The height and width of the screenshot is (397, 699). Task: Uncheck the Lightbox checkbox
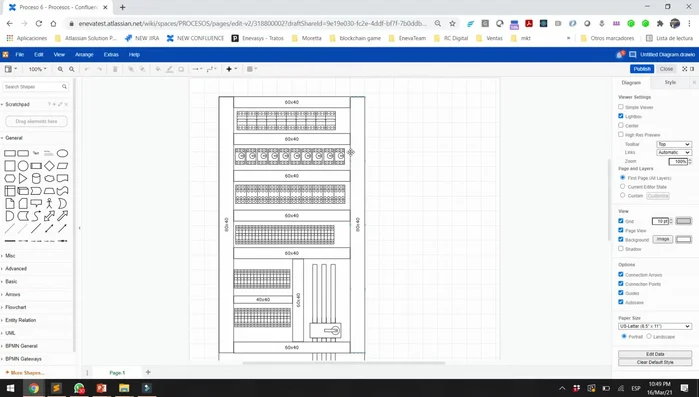click(x=621, y=116)
